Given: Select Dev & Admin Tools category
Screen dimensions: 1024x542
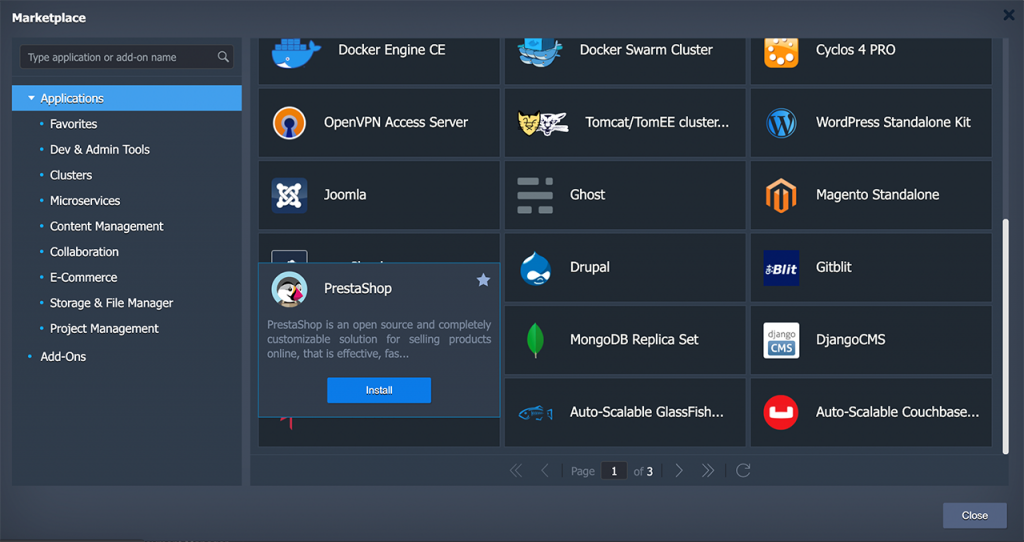Looking at the screenshot, I should tap(100, 150).
